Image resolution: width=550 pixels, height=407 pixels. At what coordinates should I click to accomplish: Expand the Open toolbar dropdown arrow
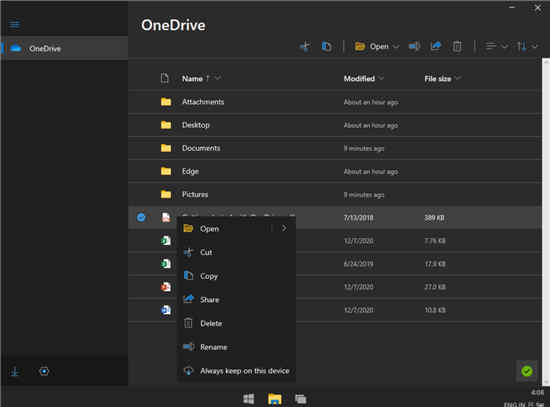coord(396,47)
